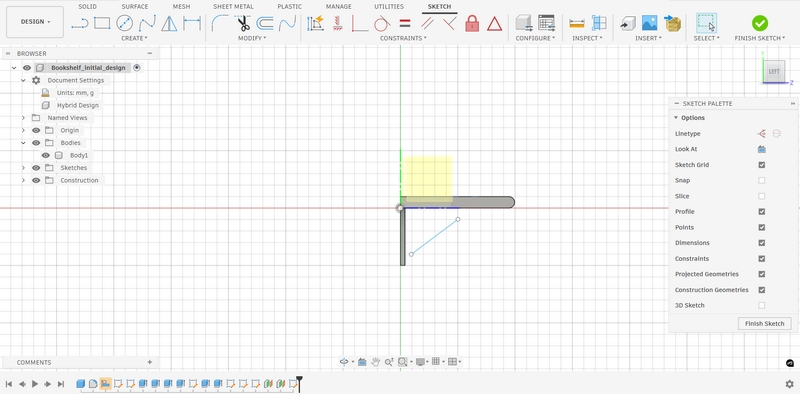Uncheck the Projected Geometries checkbox
This screenshot has height=394, width=800.
coord(762,274)
